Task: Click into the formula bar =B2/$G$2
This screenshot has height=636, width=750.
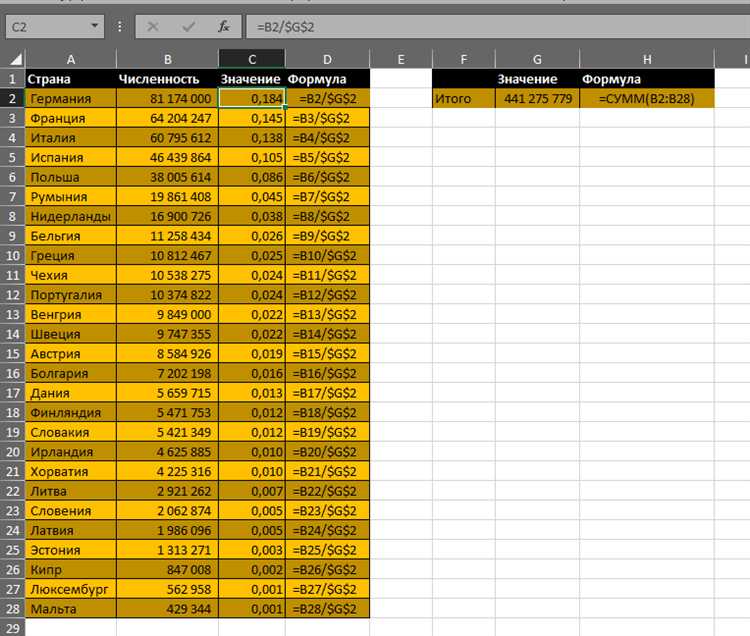Action: tap(498, 26)
